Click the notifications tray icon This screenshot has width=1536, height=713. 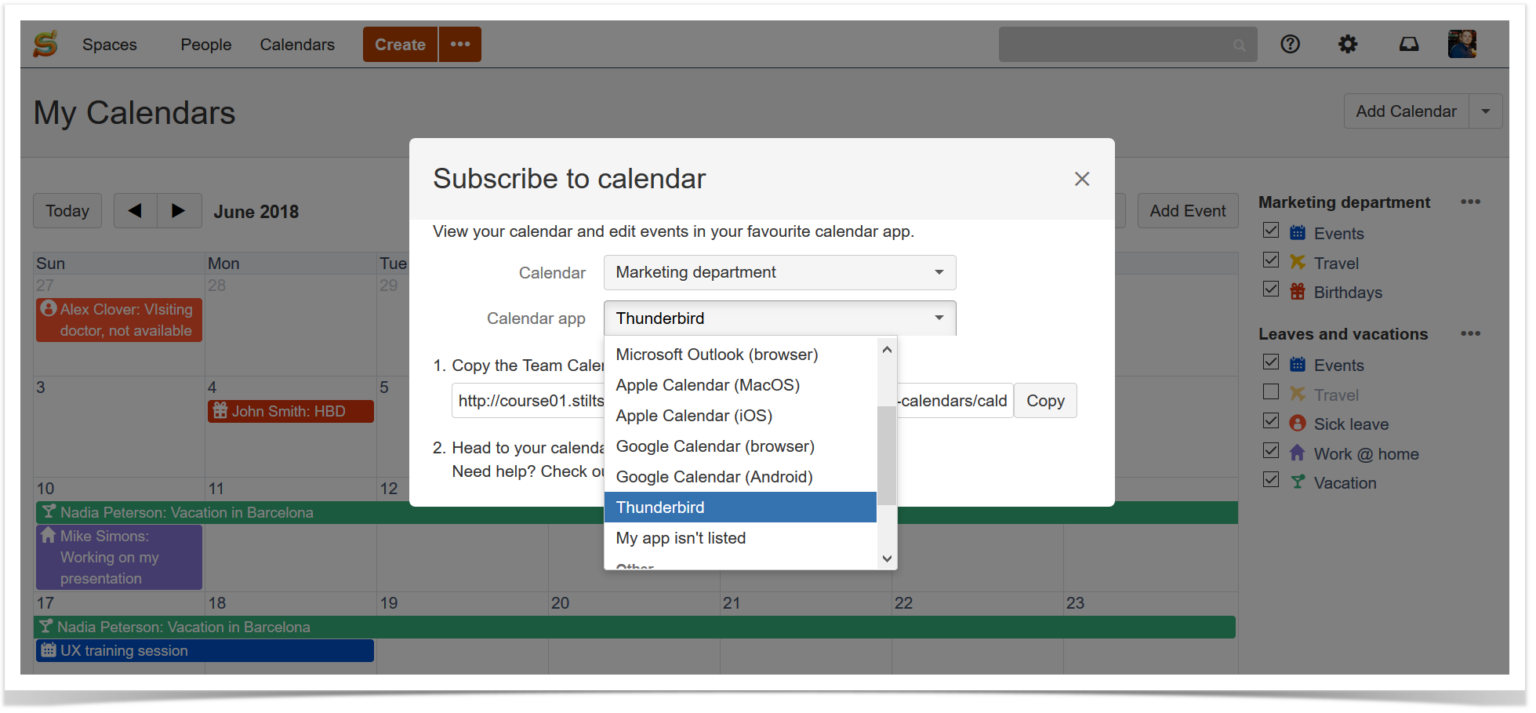[1408, 43]
